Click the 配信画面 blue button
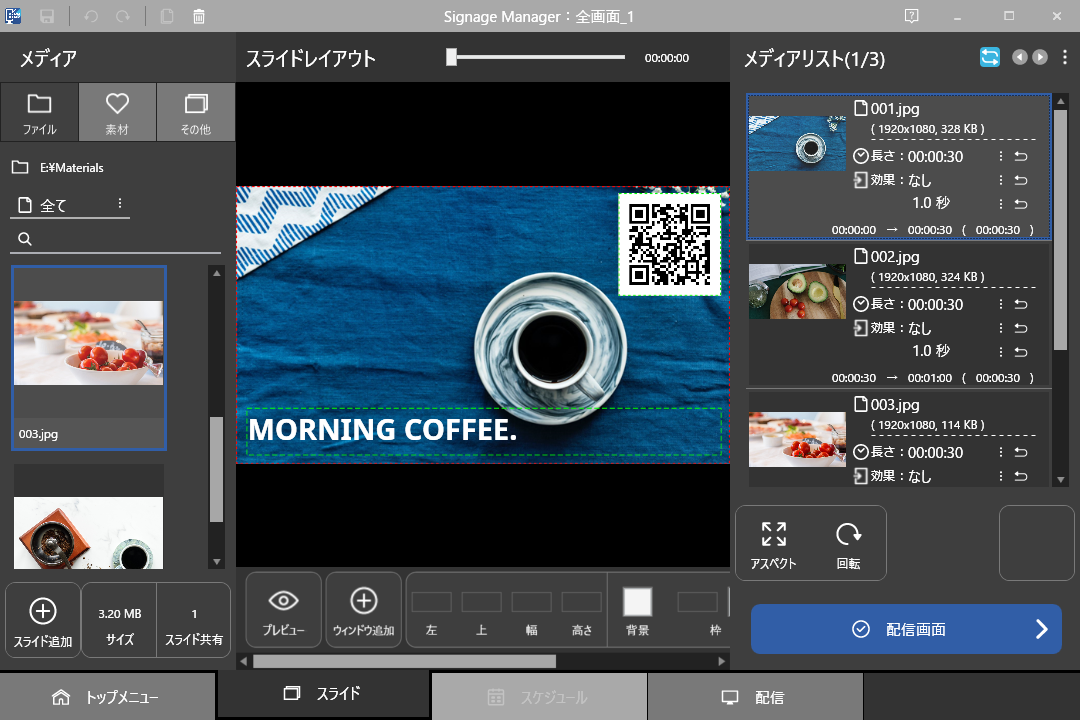 (x=906, y=629)
